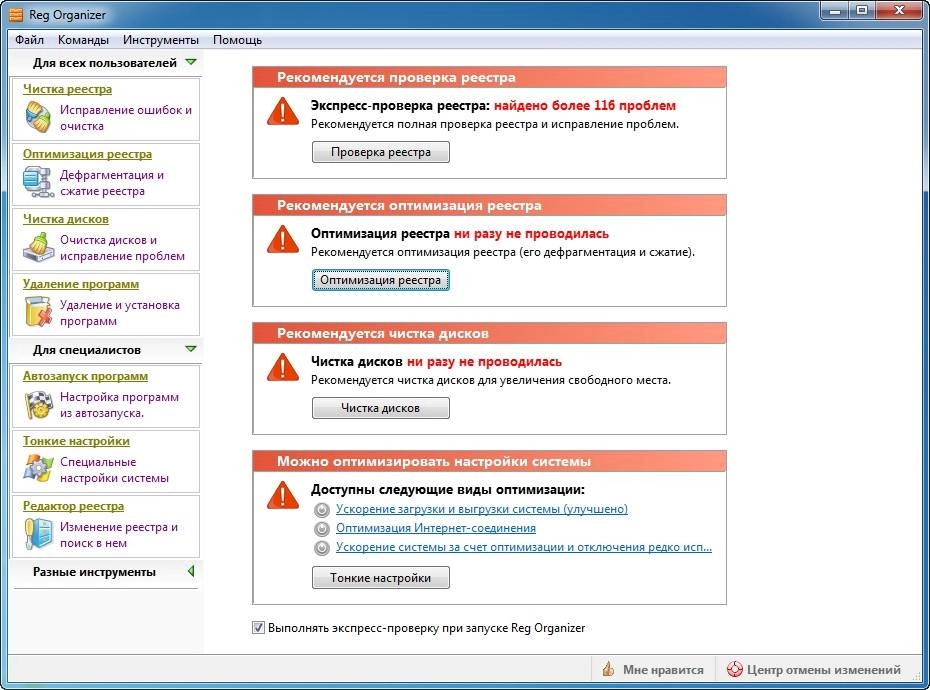Minimize the Reg Organizer window
Screen dimensions: 930x690
835,11
